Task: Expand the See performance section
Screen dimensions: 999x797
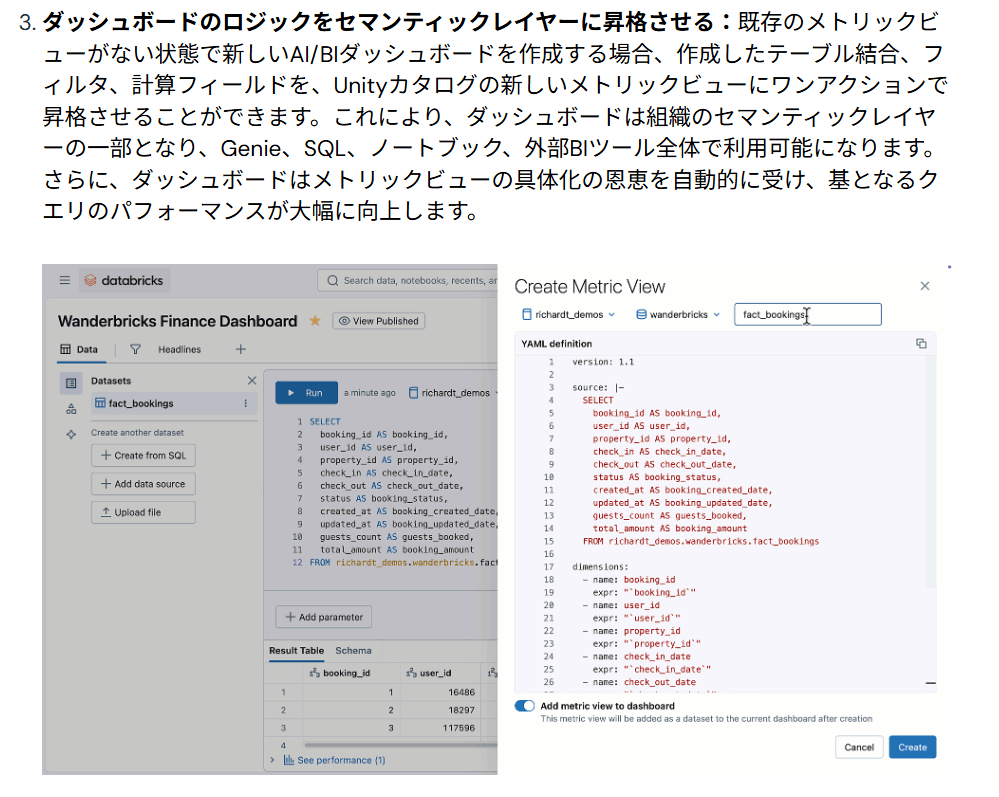Action: tap(272, 760)
